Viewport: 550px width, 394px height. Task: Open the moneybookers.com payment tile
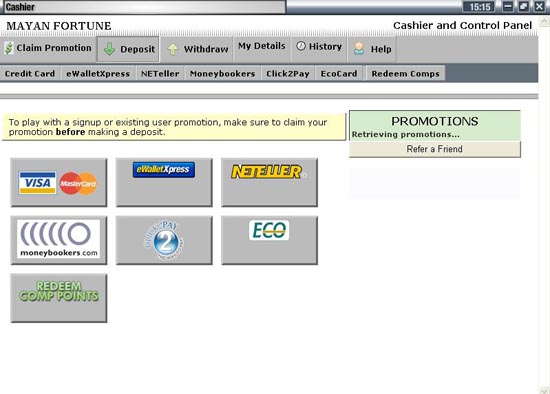[x=59, y=240]
